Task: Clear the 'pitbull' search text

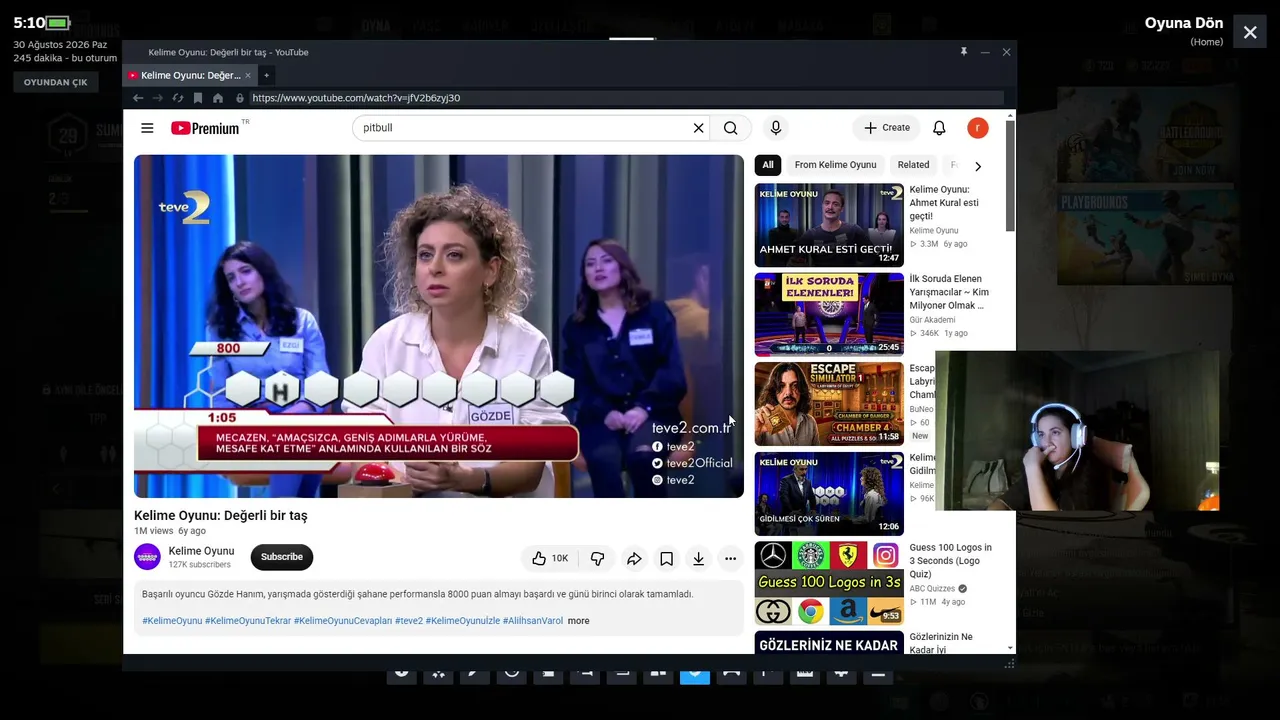Action: [x=698, y=128]
